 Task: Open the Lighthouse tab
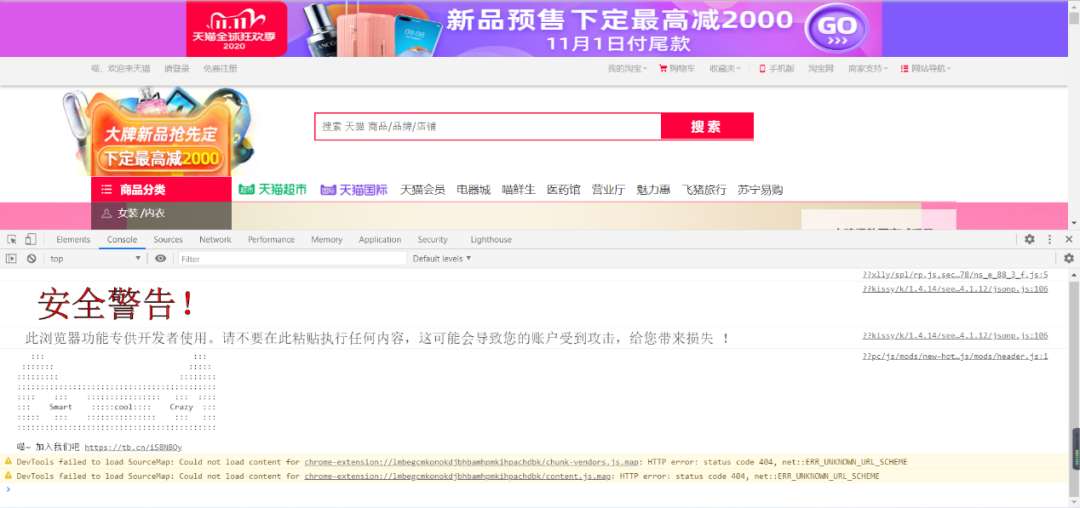[x=491, y=240]
